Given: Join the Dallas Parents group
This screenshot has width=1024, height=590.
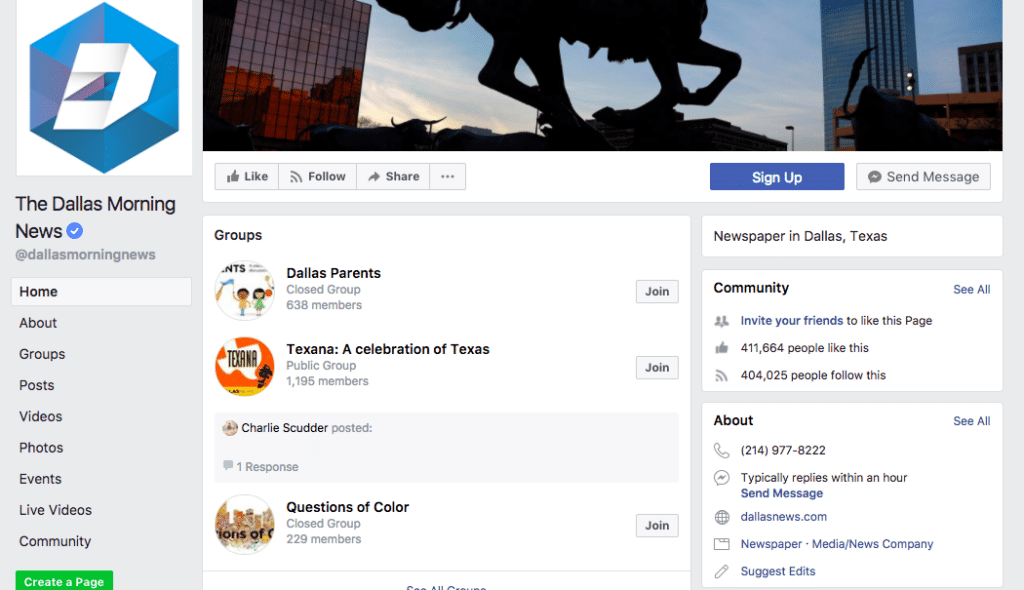Looking at the screenshot, I should (657, 291).
